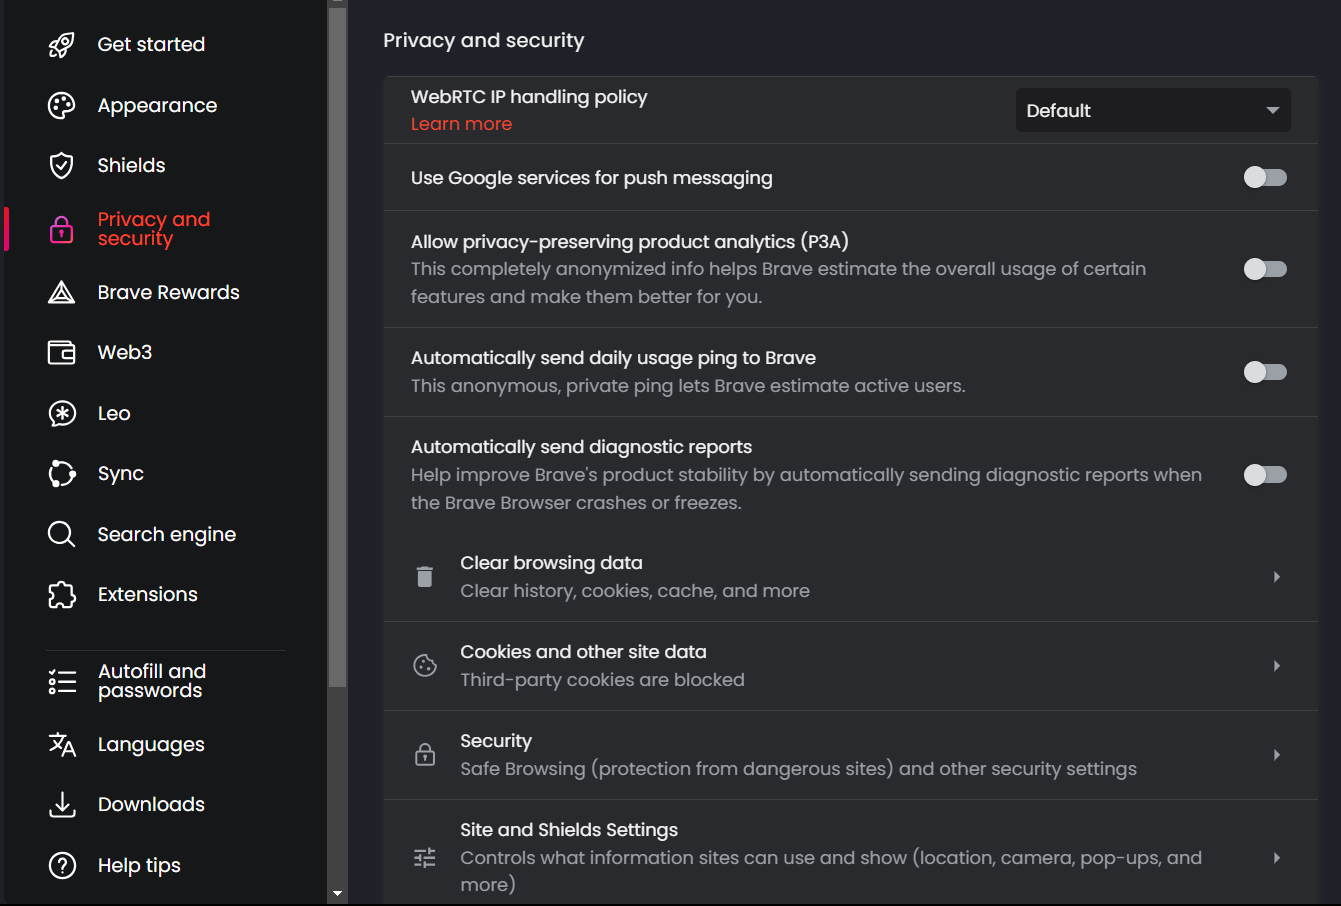Open Search engine settings
Image resolution: width=1341 pixels, height=906 pixels.
[x=167, y=535]
